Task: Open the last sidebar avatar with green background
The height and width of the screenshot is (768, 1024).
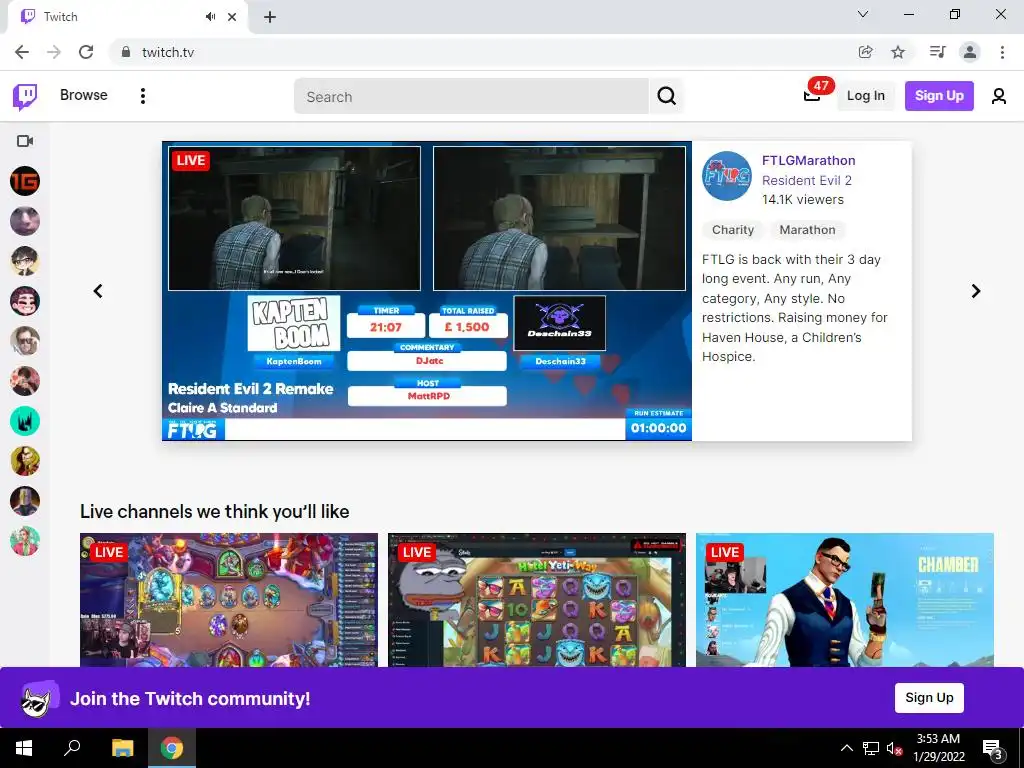Action: (x=25, y=541)
